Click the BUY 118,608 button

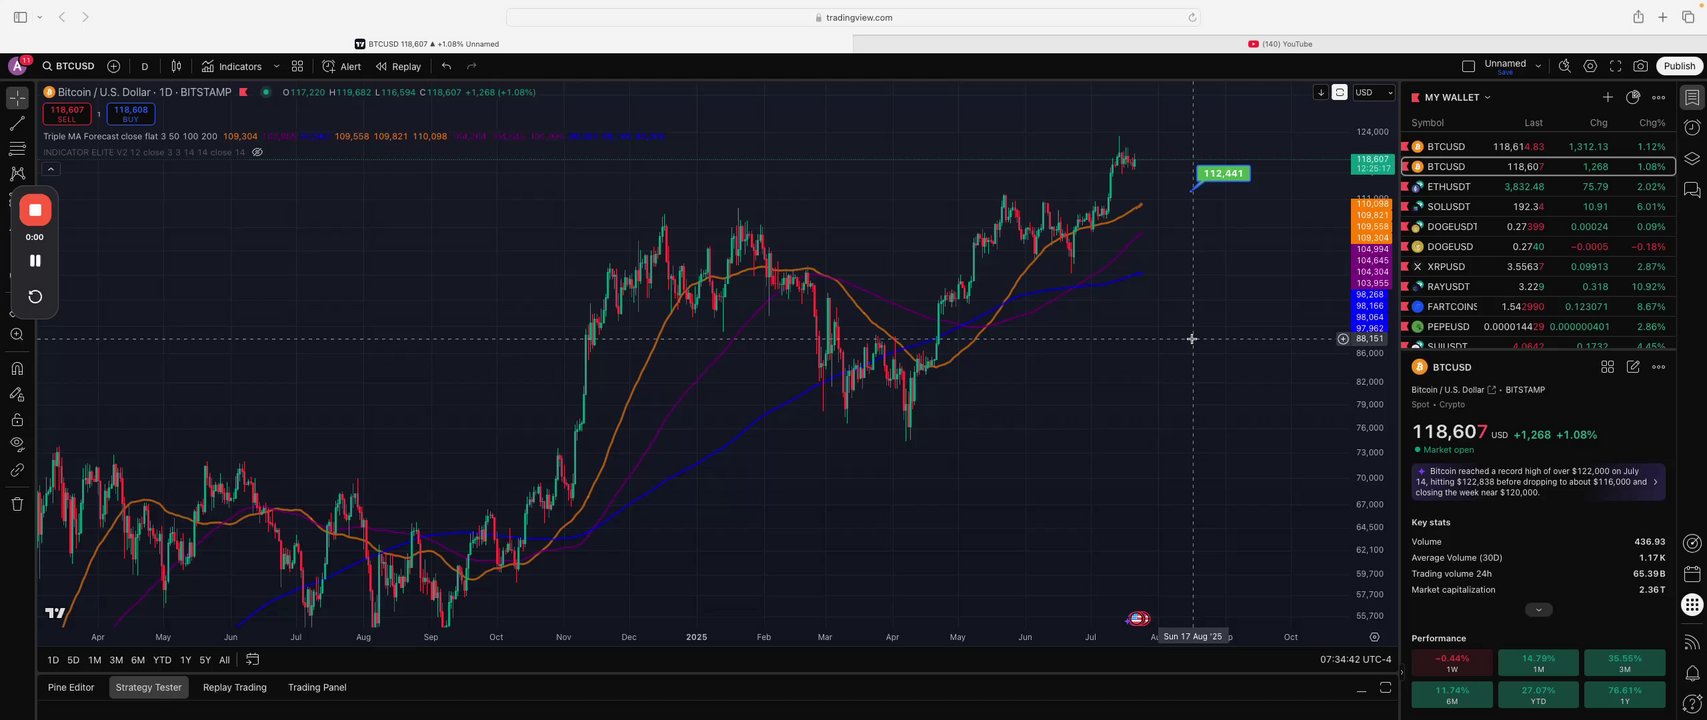click(x=131, y=114)
